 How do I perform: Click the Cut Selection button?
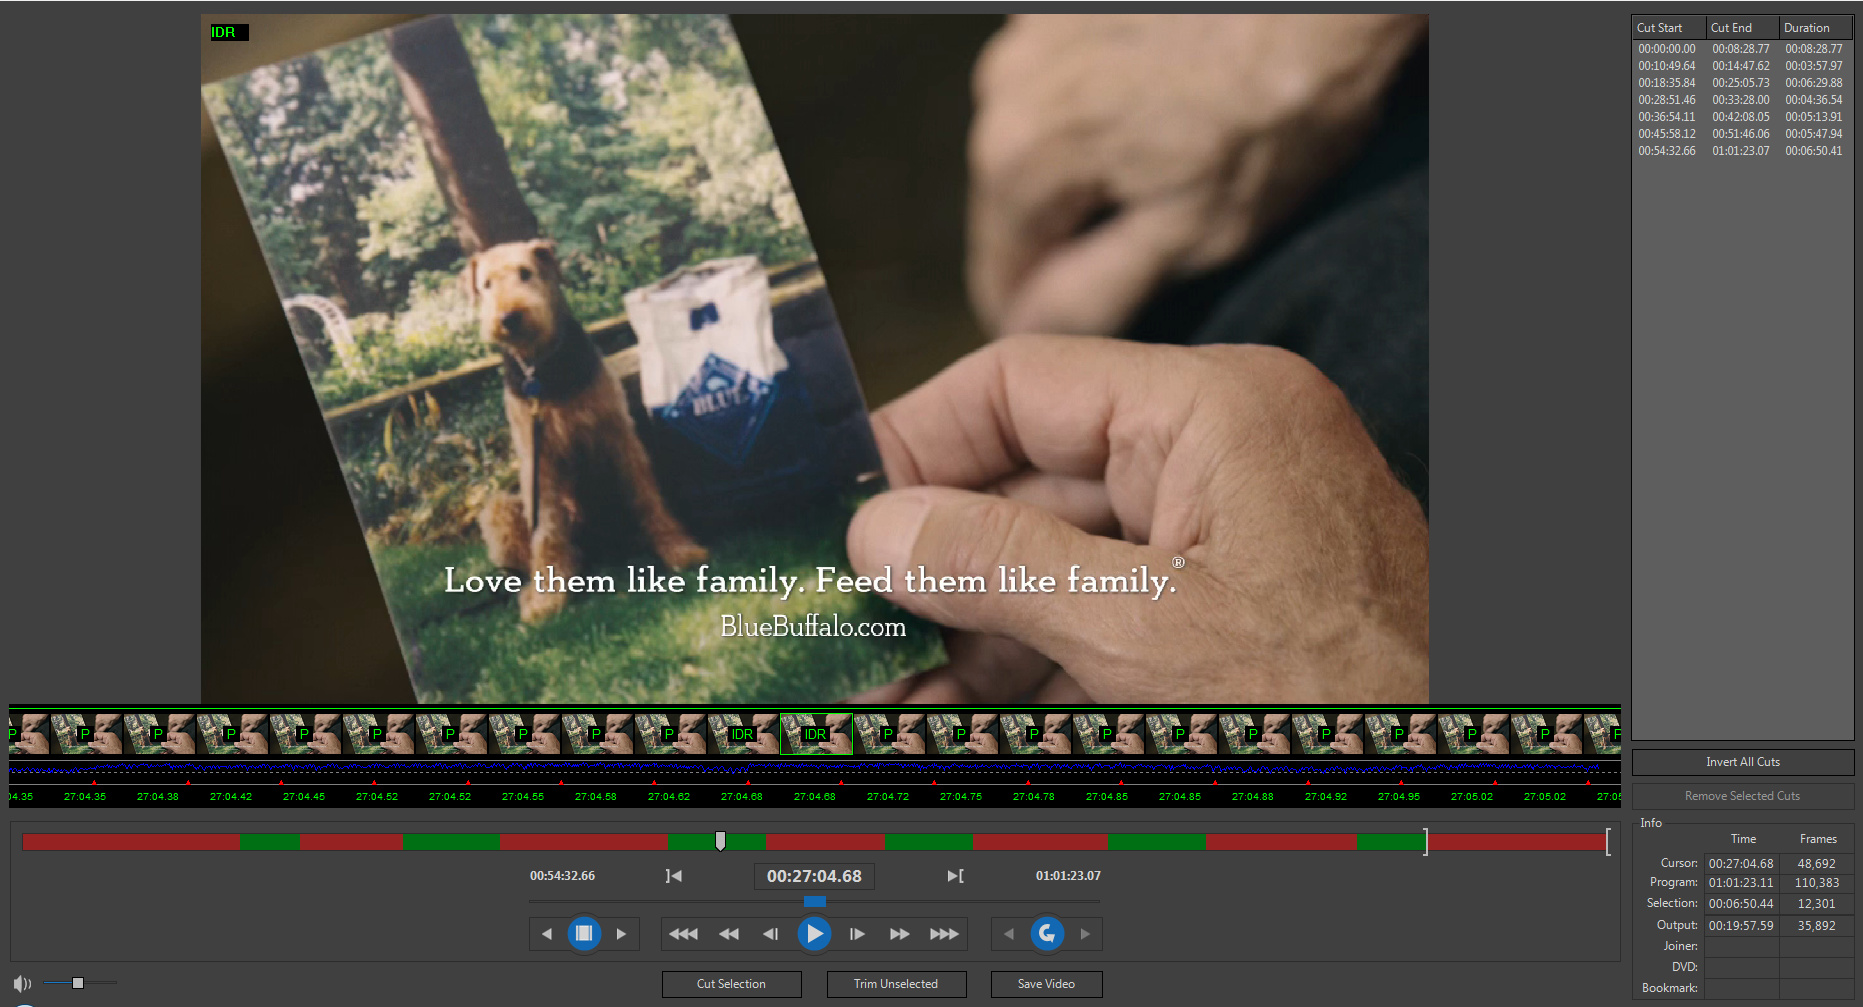click(731, 984)
